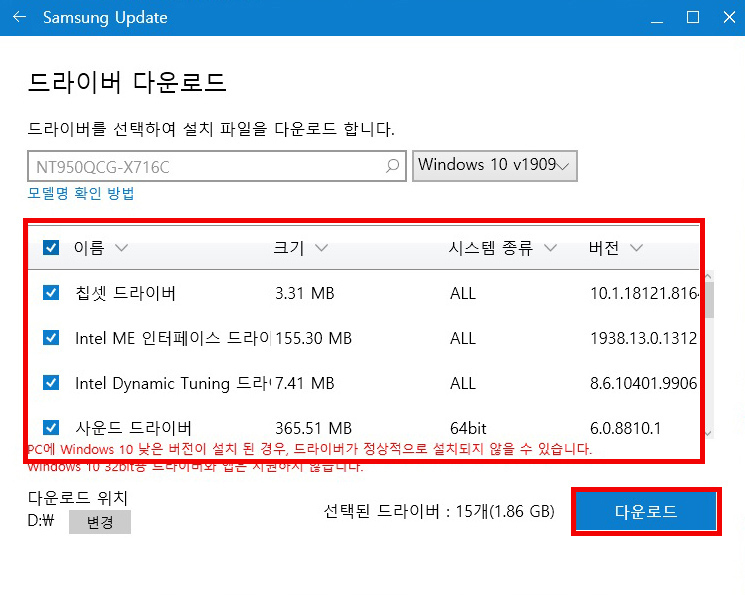Image resolution: width=745 pixels, height=595 pixels.
Task: Go back using the arrow icon
Action: [19, 17]
